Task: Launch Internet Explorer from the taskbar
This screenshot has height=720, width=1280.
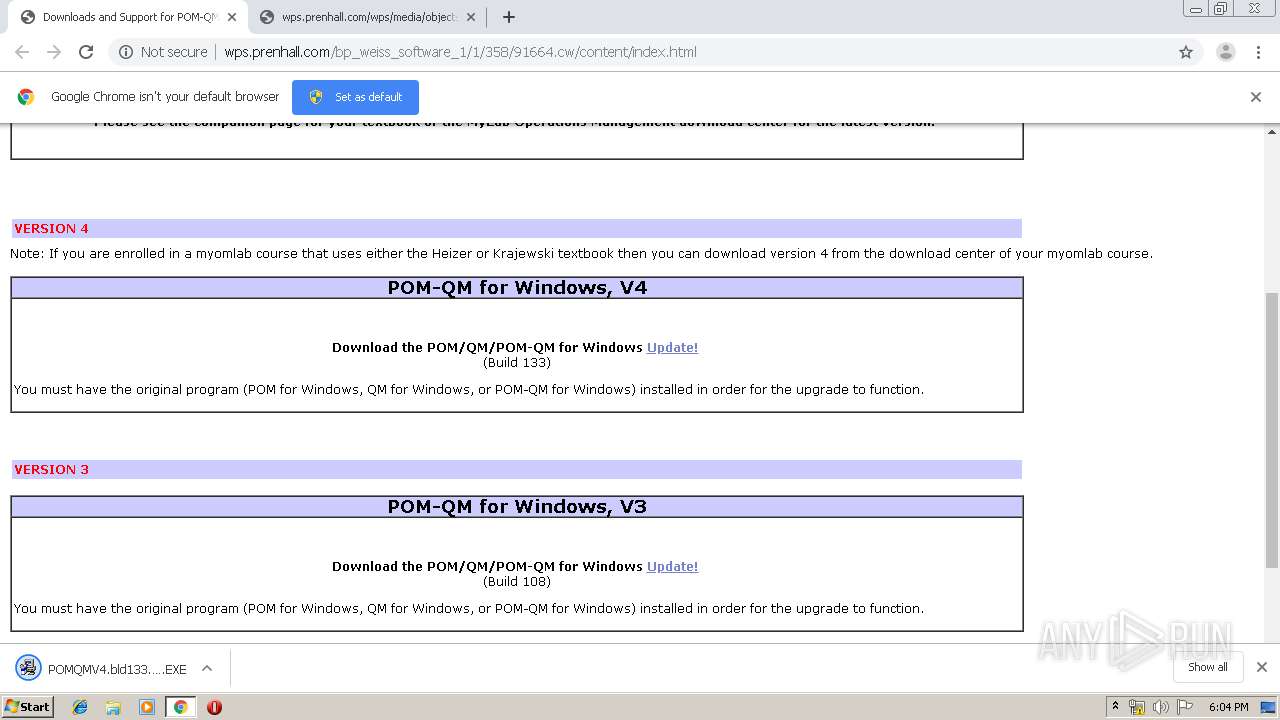Action: point(80,706)
